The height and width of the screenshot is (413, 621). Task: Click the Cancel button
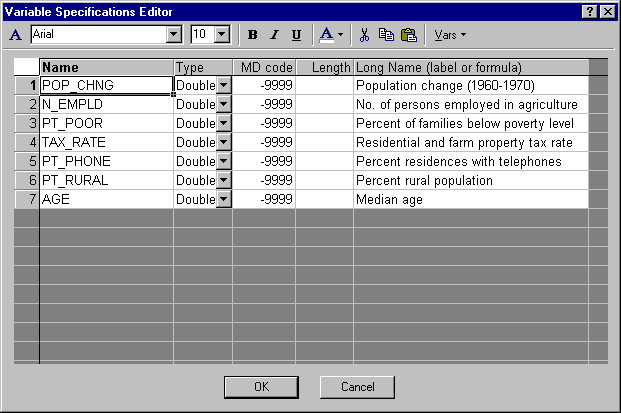pos(357,387)
